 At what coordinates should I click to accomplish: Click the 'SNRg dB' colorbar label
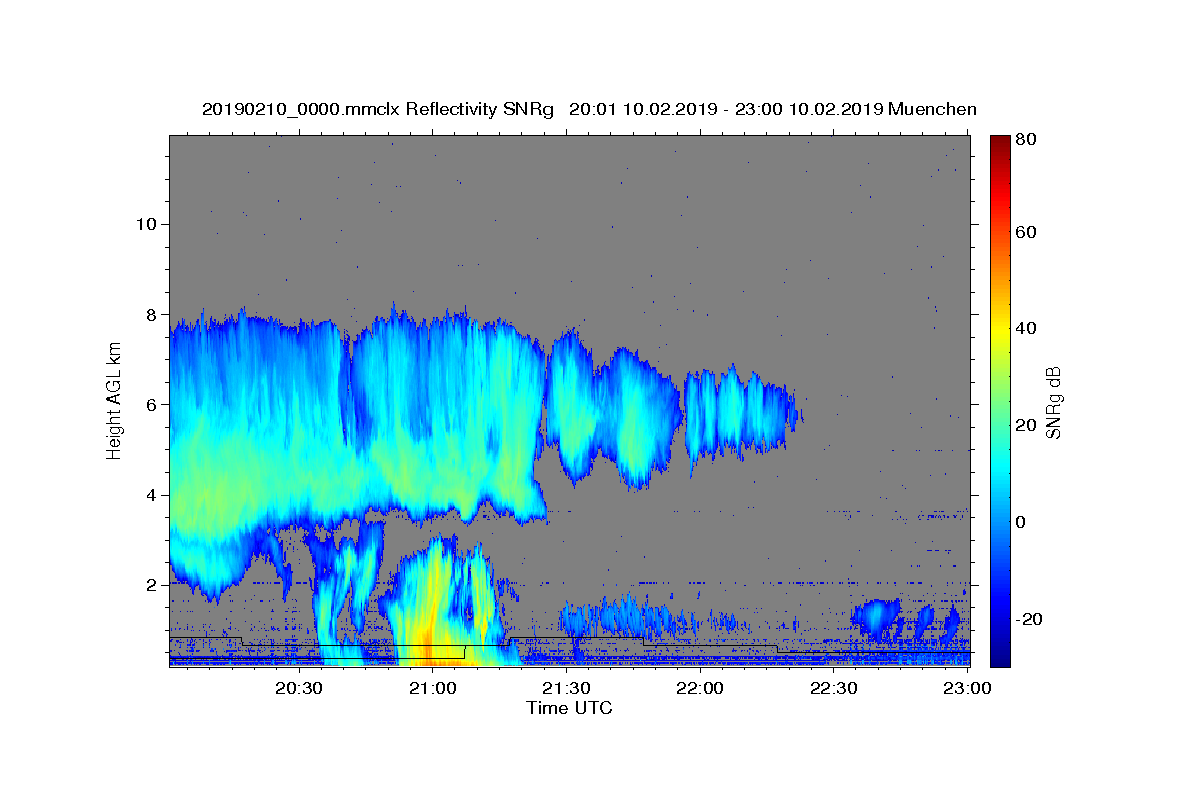(1053, 402)
